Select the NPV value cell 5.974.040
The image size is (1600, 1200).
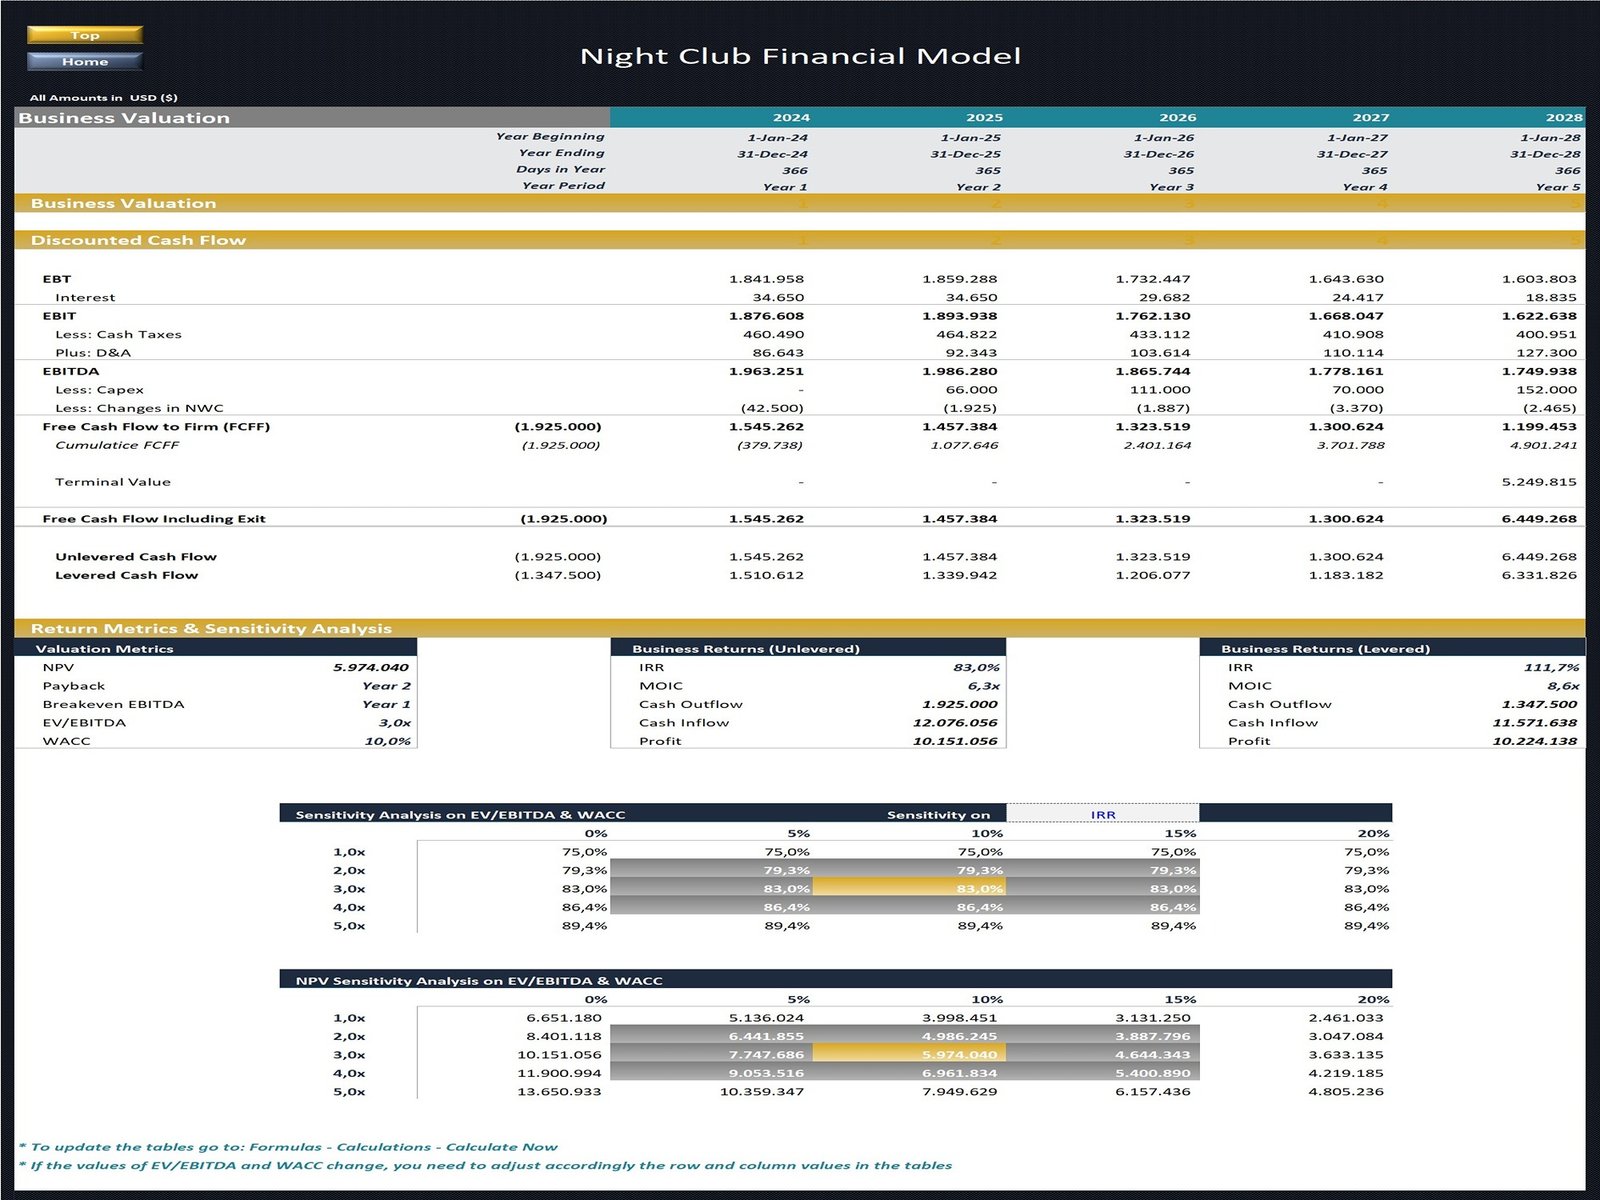373,667
